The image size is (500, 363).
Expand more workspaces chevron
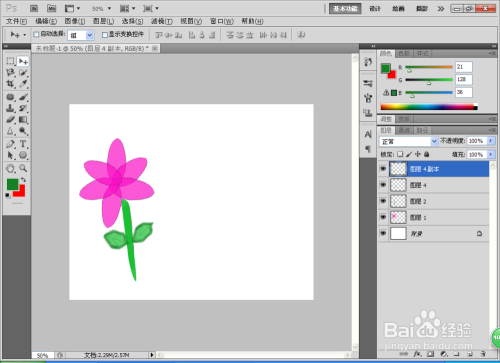point(441,9)
